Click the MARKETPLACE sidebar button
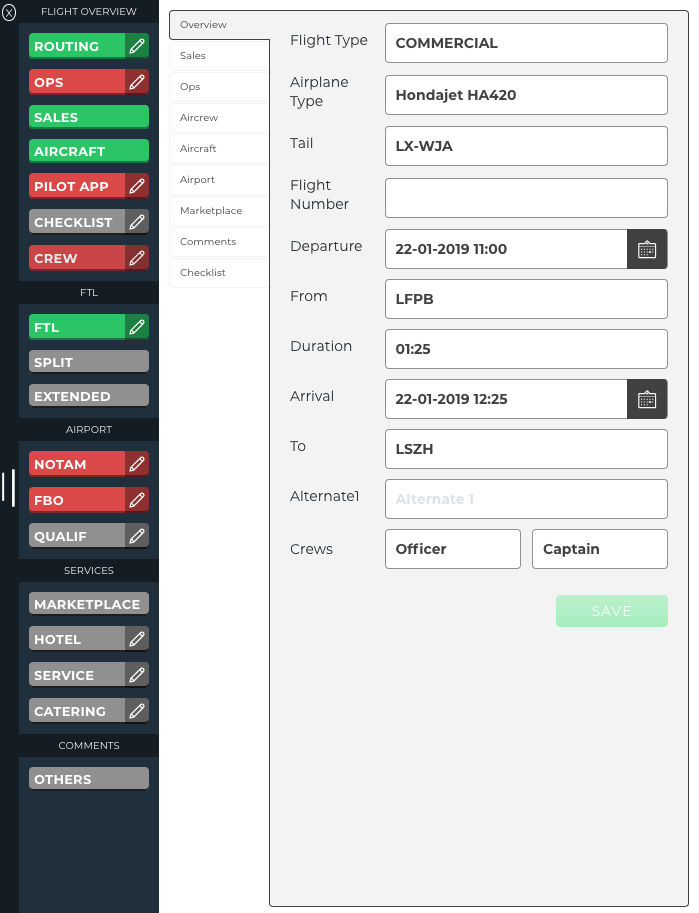699x913 pixels. pyautogui.click(x=89, y=604)
